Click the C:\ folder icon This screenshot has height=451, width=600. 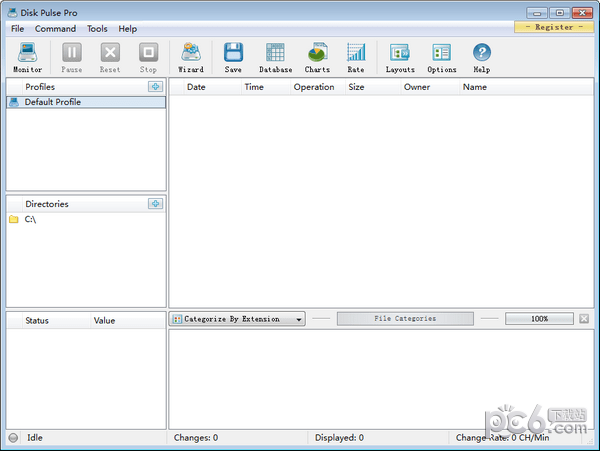click(x=14, y=219)
